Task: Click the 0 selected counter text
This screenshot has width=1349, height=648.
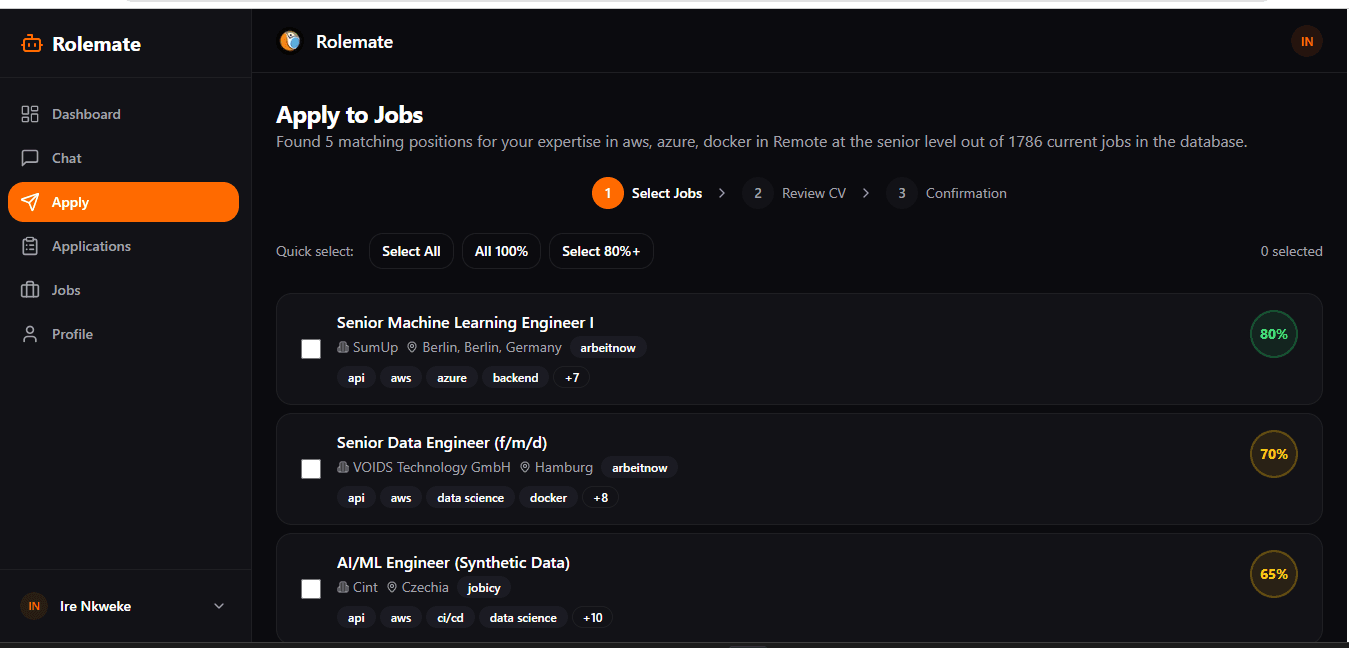Action: [x=1291, y=251]
